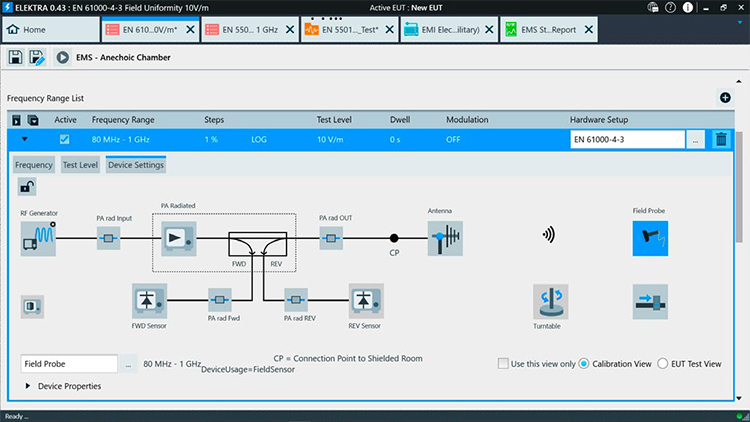Click the Start test play button
This screenshot has width=750, height=422.
pos(62,58)
